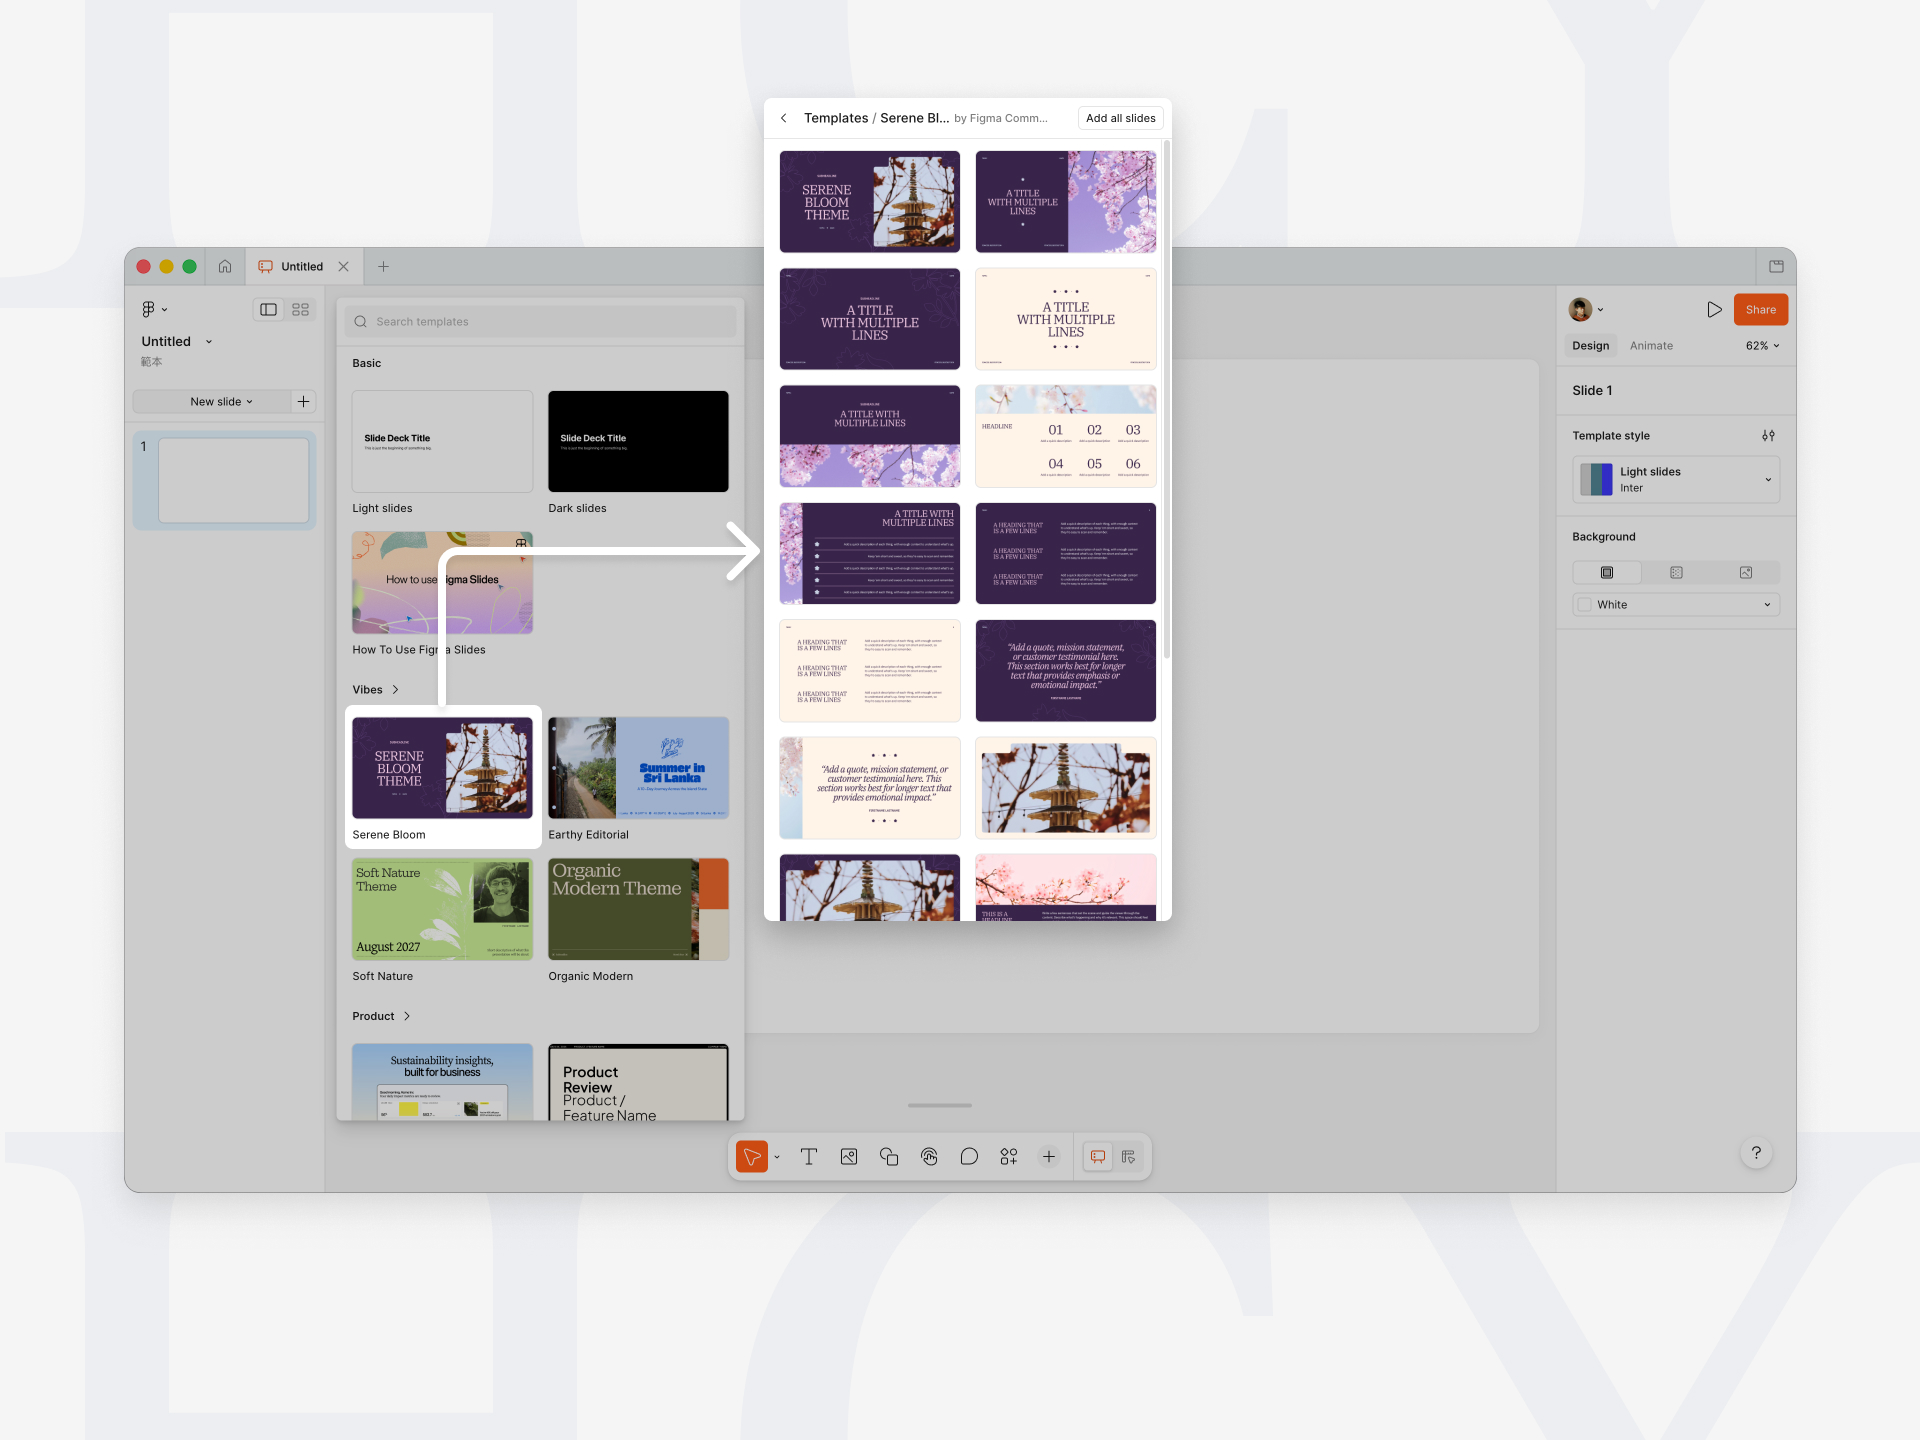Image resolution: width=1920 pixels, height=1440 pixels.
Task: Click the Search templates field
Action: tap(540, 322)
